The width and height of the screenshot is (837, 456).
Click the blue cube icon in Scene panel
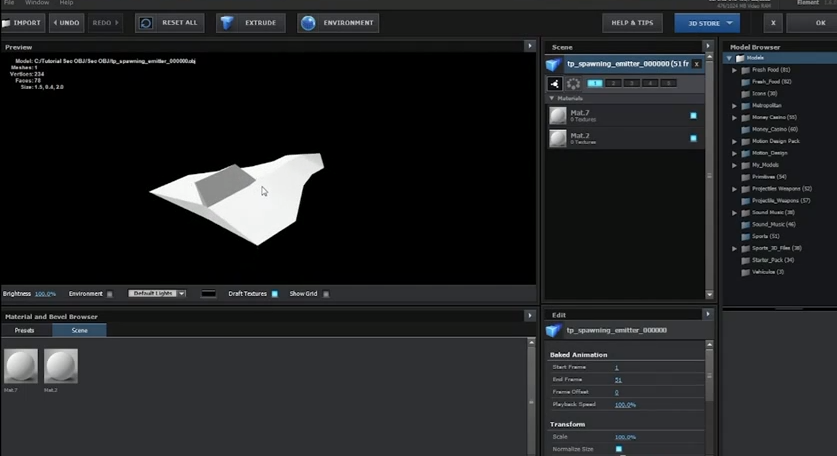[x=554, y=65]
